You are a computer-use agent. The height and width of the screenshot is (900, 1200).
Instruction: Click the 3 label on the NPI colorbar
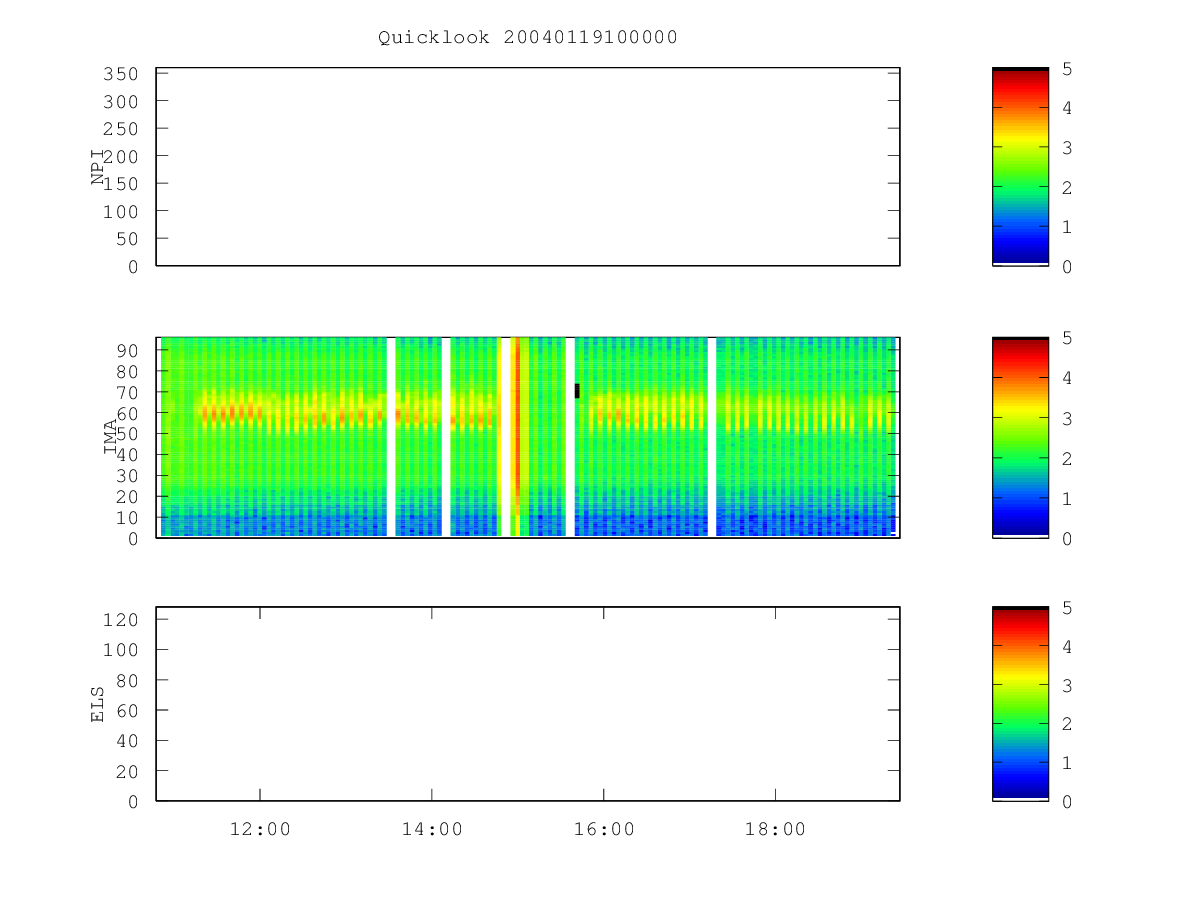click(1068, 148)
